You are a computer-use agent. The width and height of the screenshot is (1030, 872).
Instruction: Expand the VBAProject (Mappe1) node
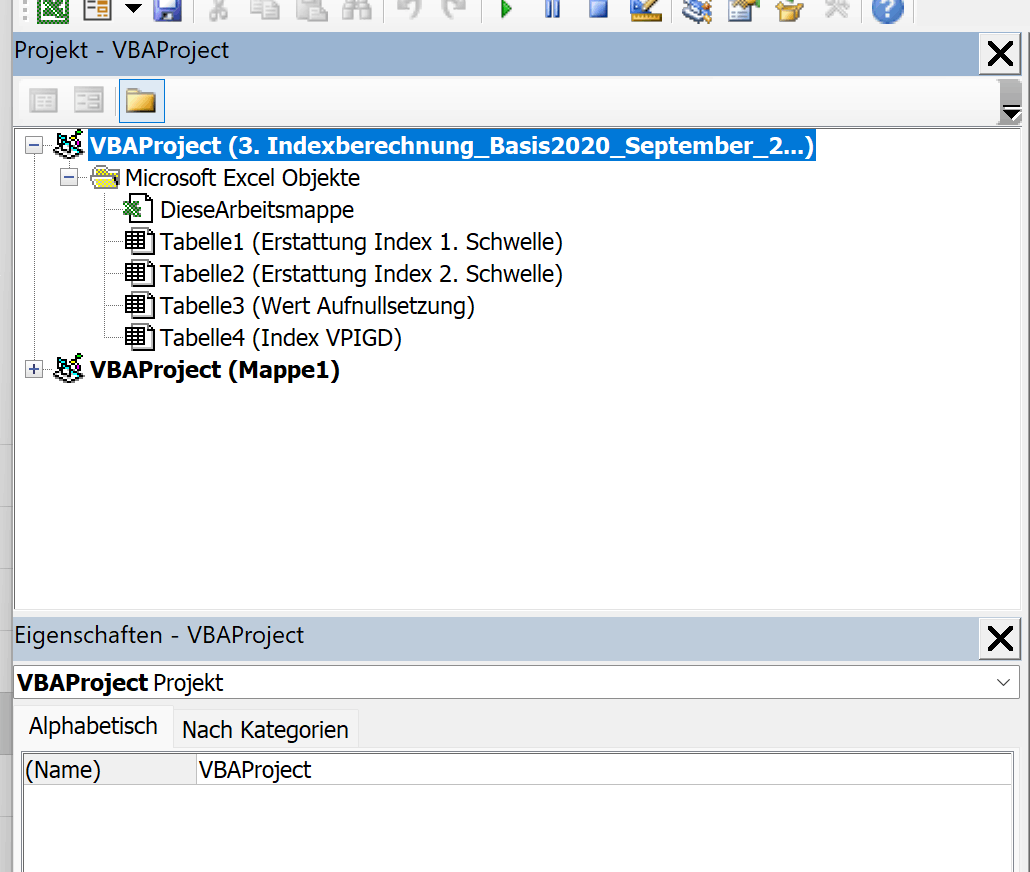[x=34, y=369]
